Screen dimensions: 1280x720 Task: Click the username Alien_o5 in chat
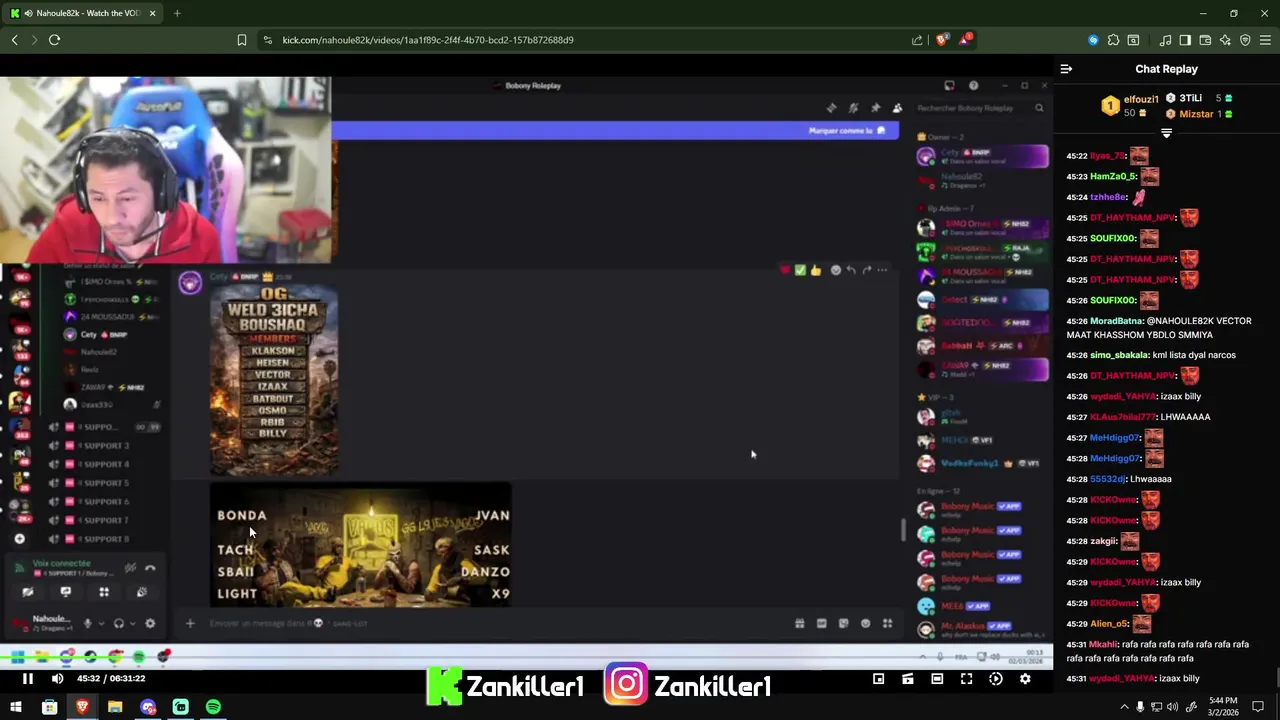pyautogui.click(x=1109, y=624)
